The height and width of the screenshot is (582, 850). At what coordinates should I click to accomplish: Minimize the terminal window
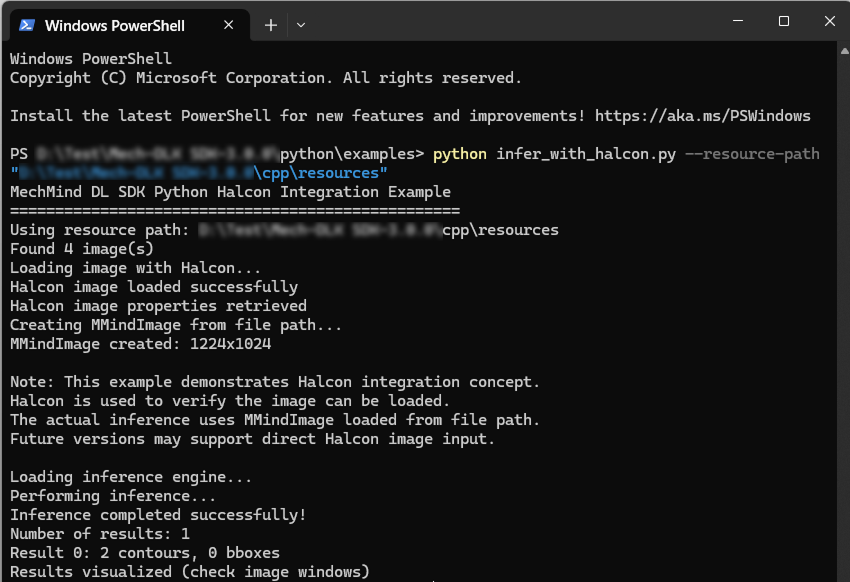tap(738, 21)
